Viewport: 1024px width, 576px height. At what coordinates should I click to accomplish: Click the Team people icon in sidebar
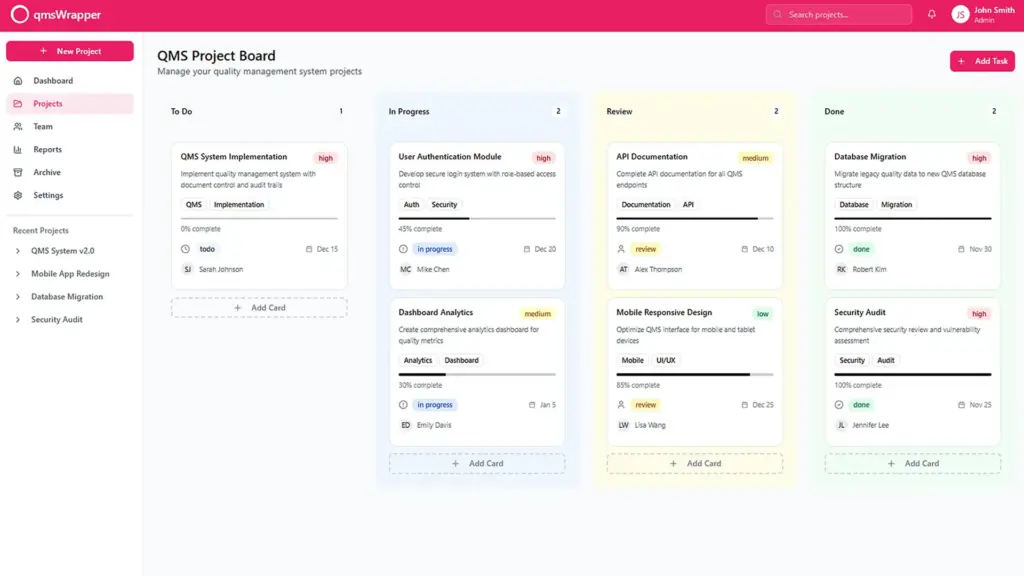(18, 127)
